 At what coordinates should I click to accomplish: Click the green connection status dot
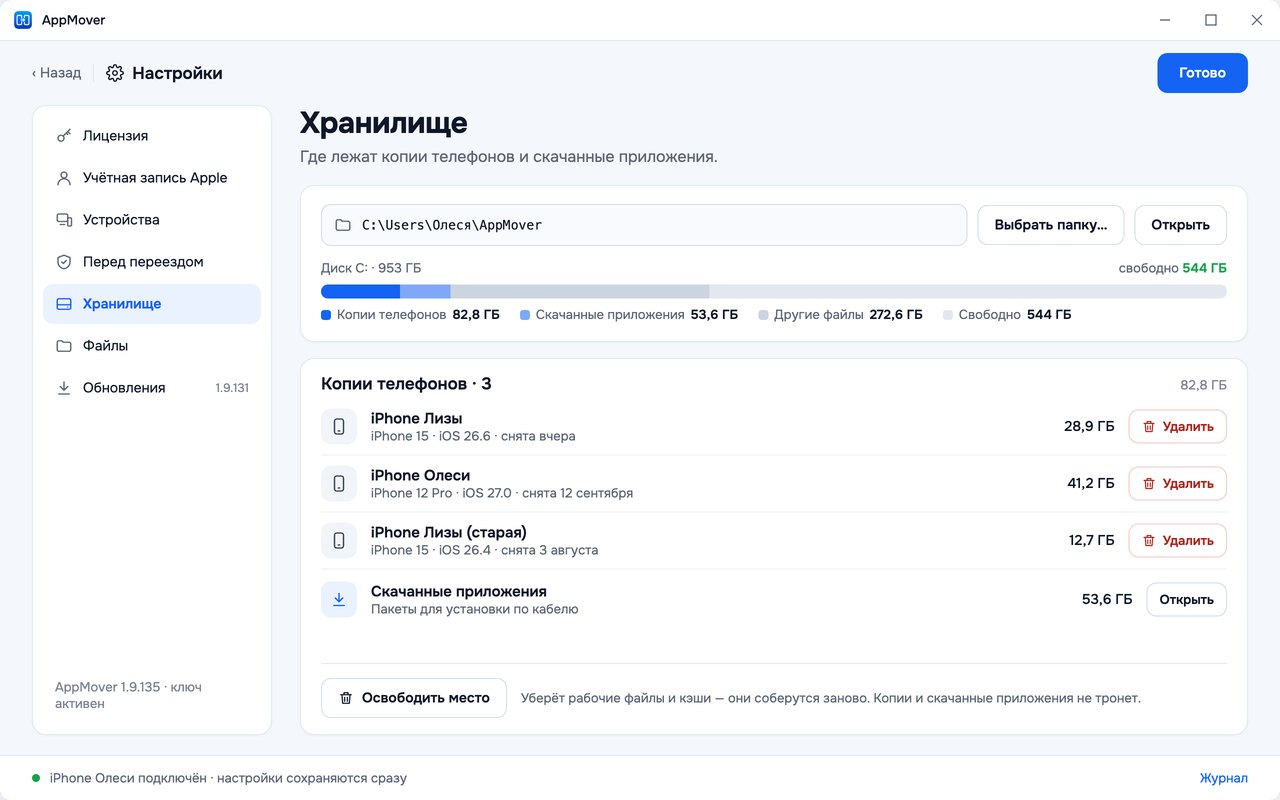(36, 778)
